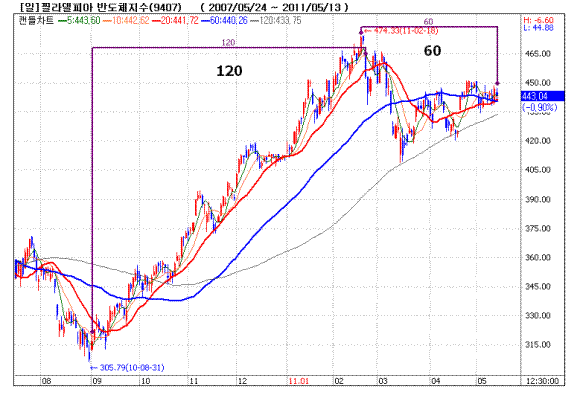The image size is (580, 401).
Task: Click the 305.79 low price annotation
Action: tap(127, 368)
